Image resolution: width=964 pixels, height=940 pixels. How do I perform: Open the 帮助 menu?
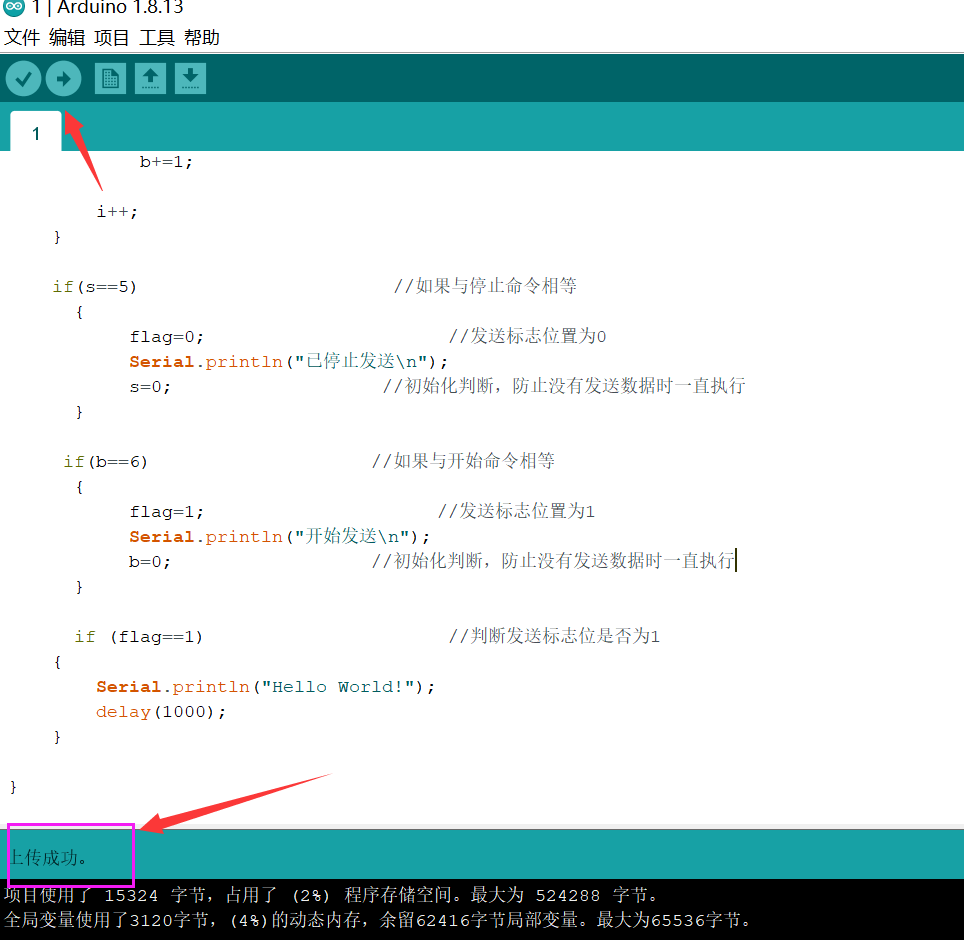click(202, 38)
